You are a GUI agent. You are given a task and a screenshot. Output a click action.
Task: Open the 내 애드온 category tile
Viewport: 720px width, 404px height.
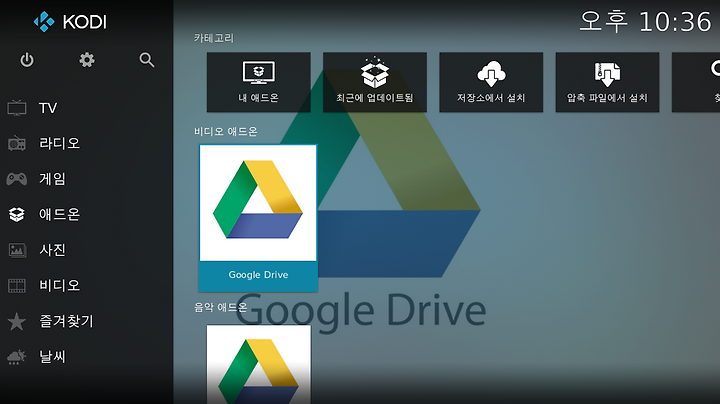259,82
